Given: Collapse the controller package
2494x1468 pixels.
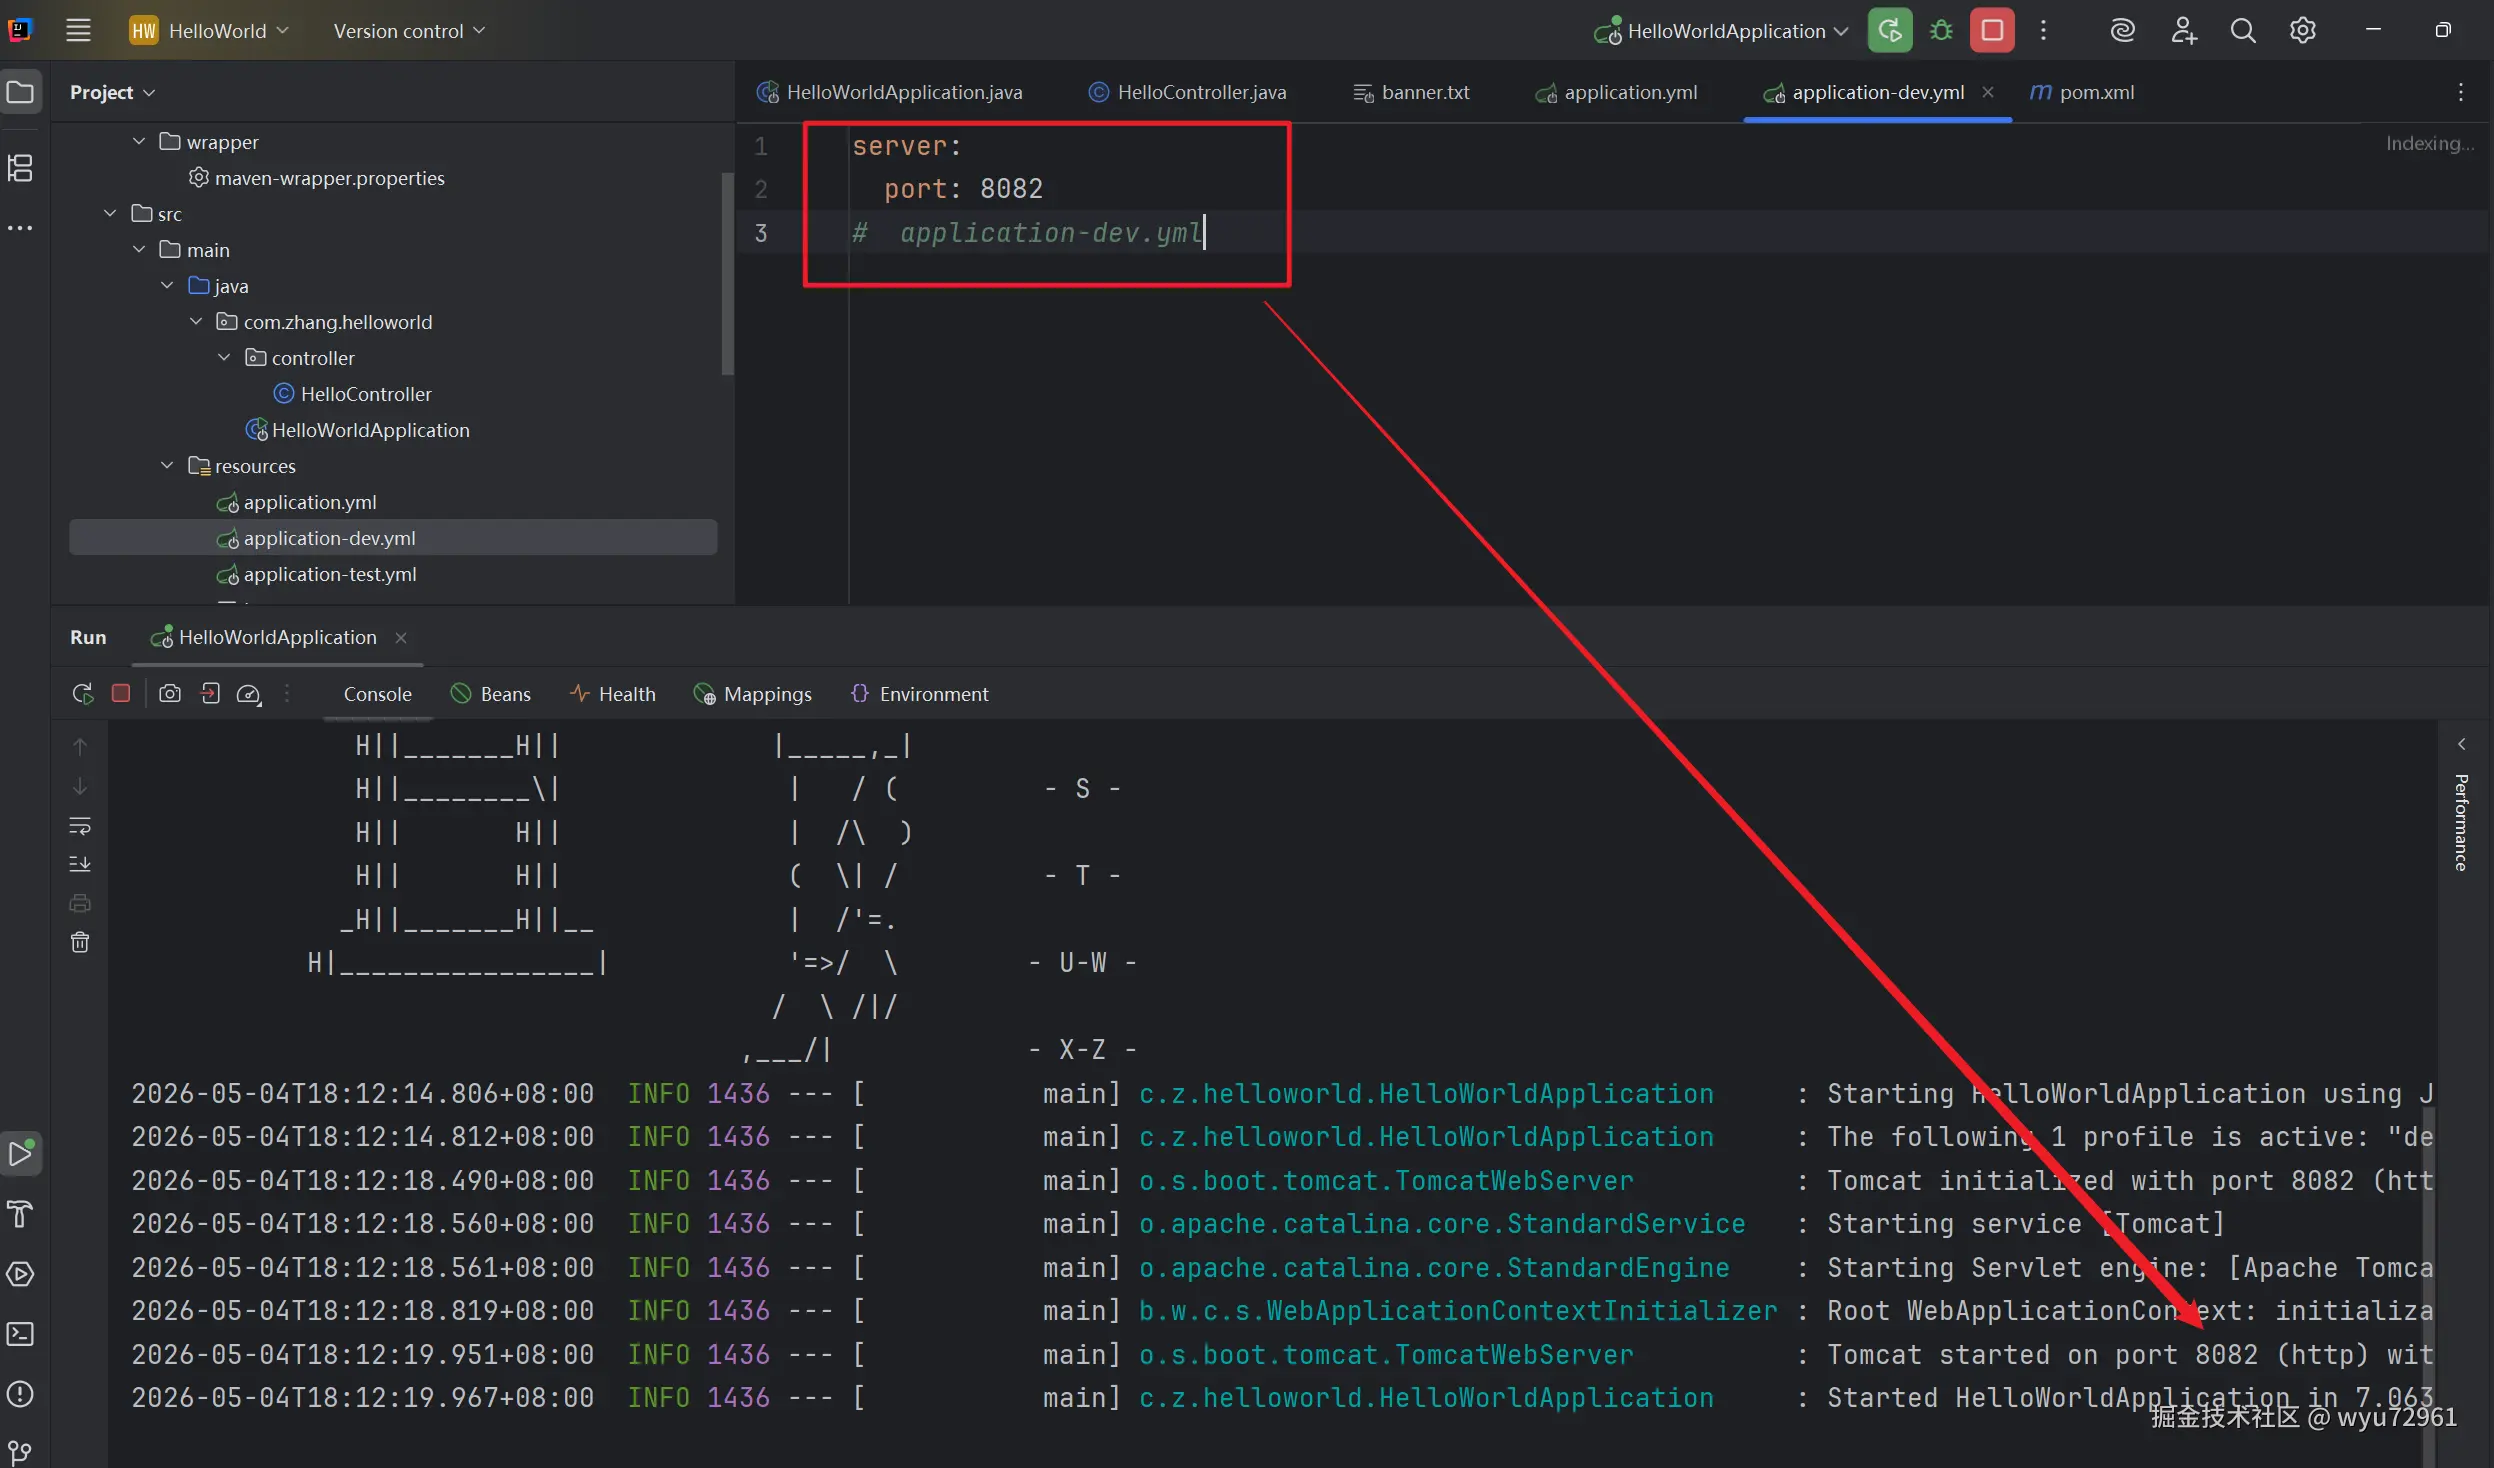Looking at the screenshot, I should coord(224,358).
